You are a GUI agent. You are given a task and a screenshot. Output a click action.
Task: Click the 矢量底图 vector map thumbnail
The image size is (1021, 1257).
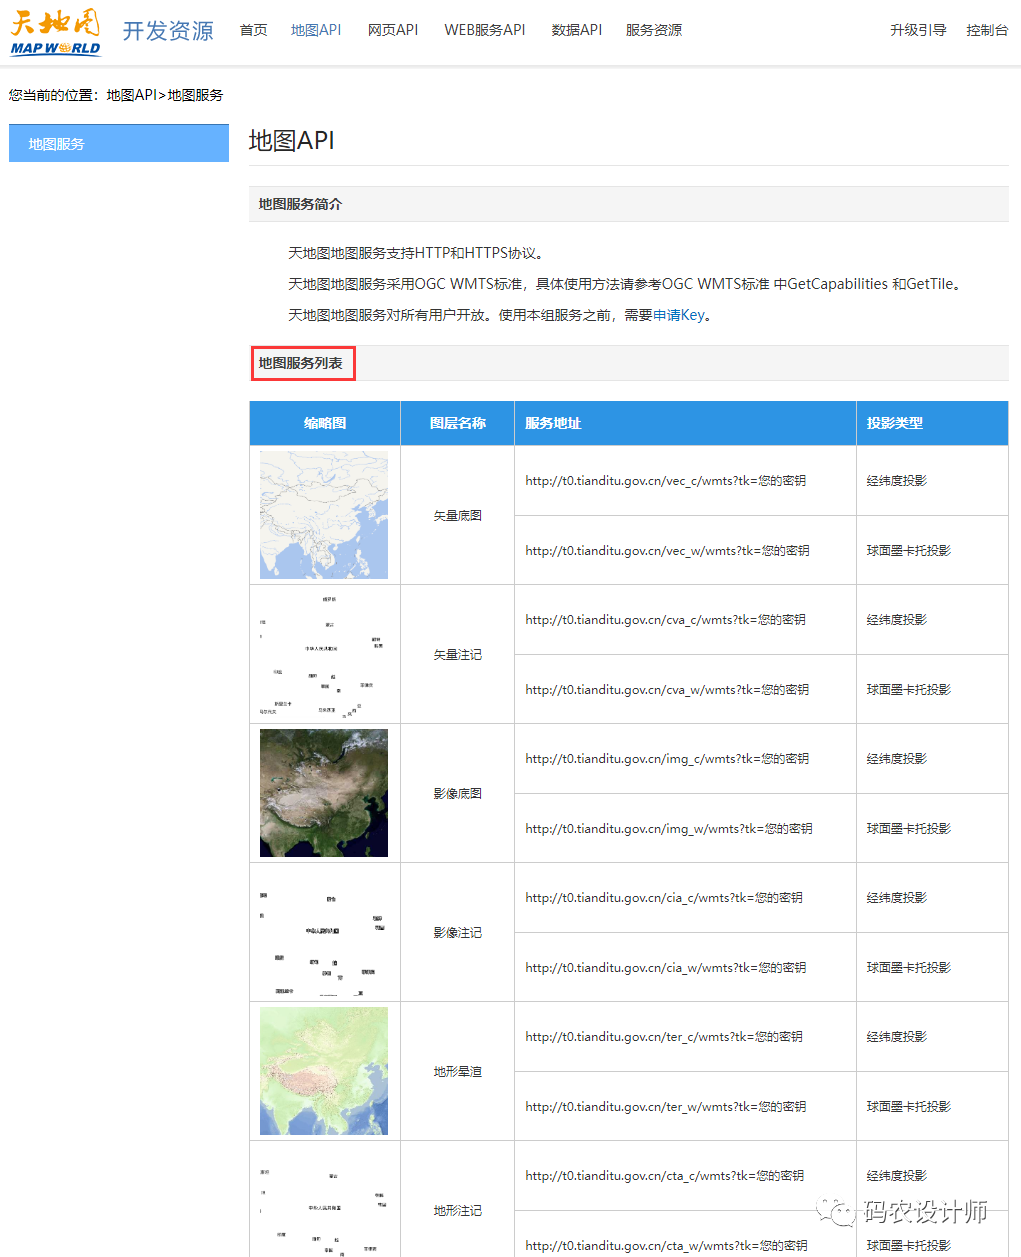click(324, 515)
